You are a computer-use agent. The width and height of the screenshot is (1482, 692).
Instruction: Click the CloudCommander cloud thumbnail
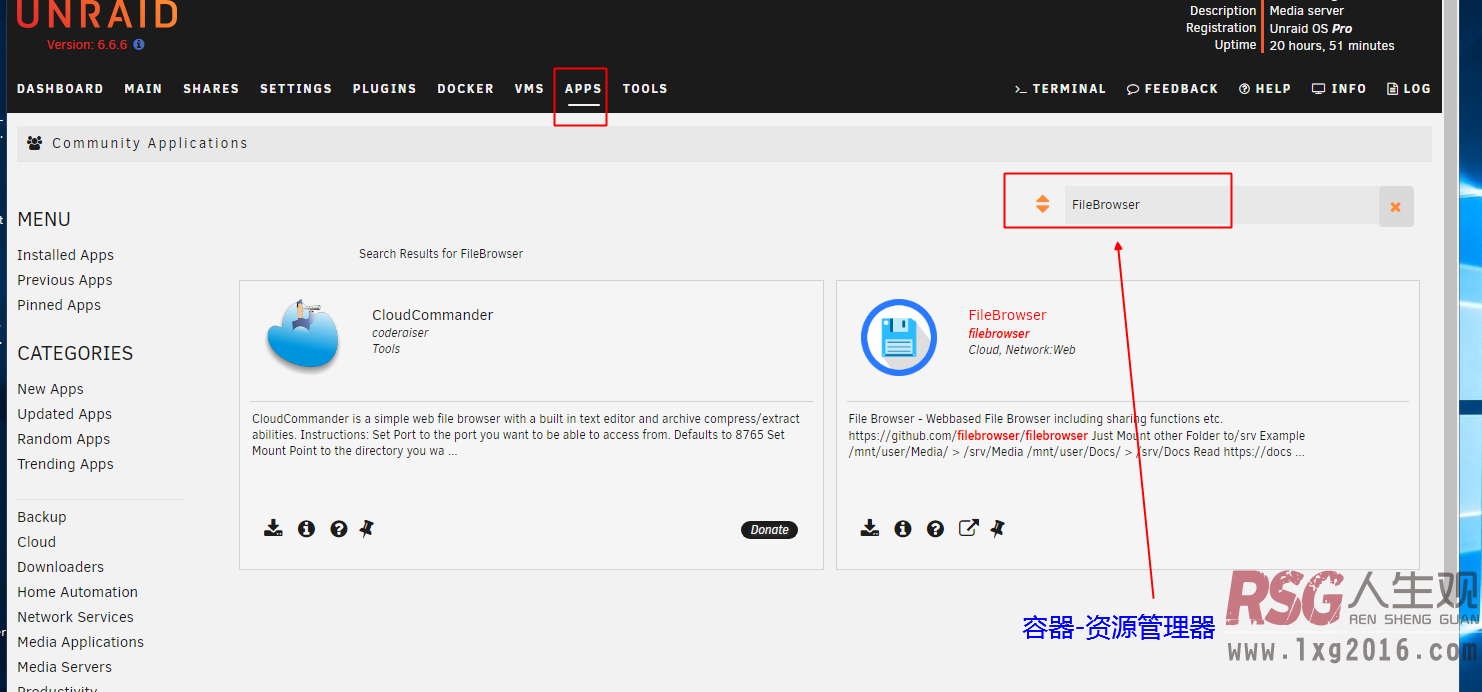tap(304, 336)
